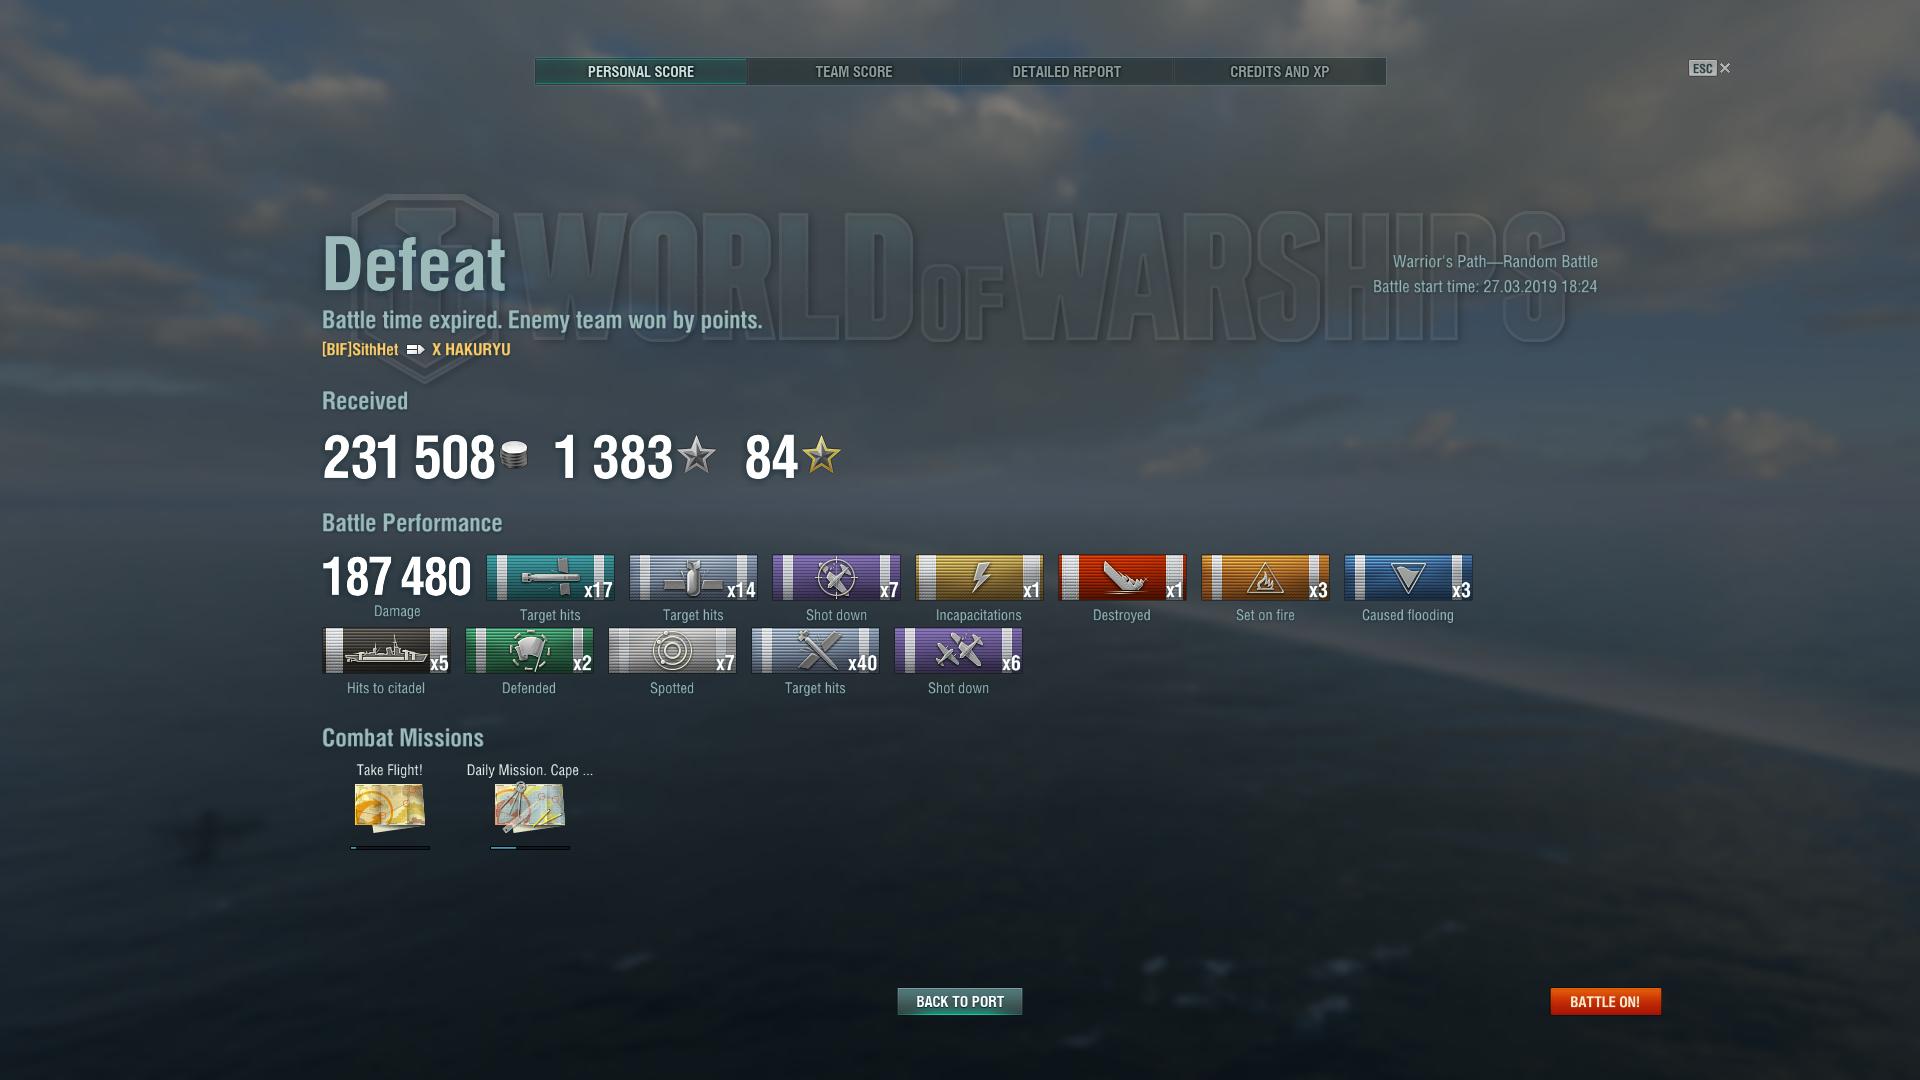This screenshot has width=1920, height=1080.
Task: Click the bomb Target hits x14 ribbon
Action: coord(693,578)
